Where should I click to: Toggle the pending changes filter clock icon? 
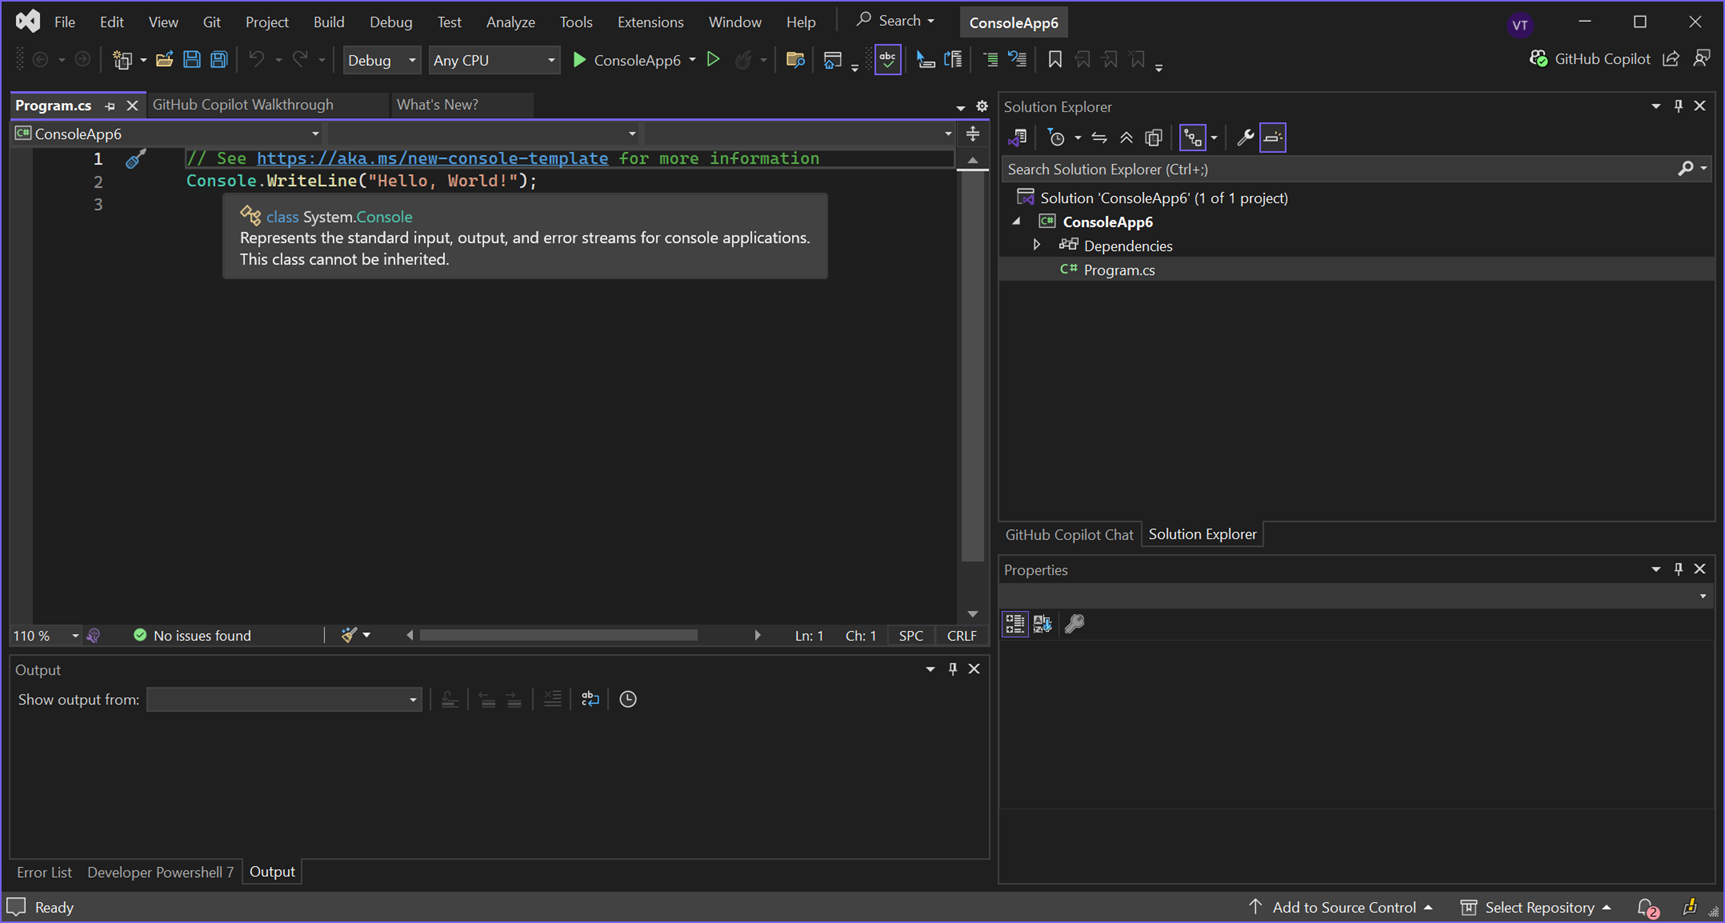[1058, 137]
